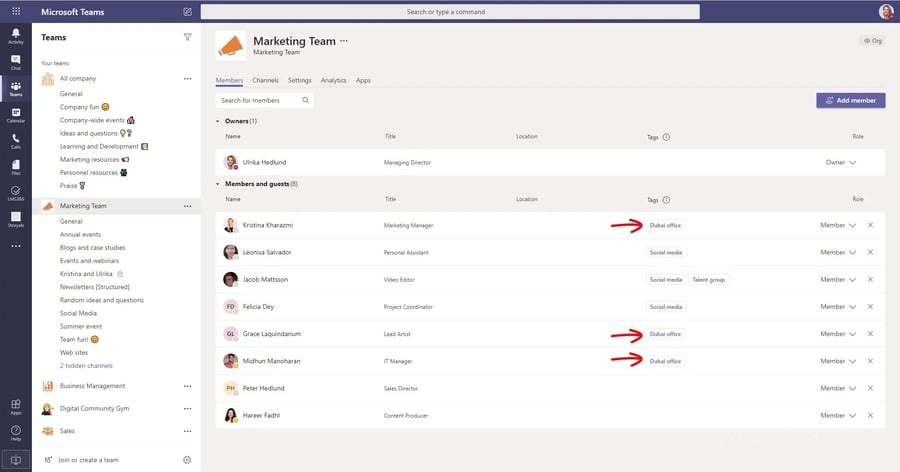Open Sales team more options ellipsis

coord(187,431)
